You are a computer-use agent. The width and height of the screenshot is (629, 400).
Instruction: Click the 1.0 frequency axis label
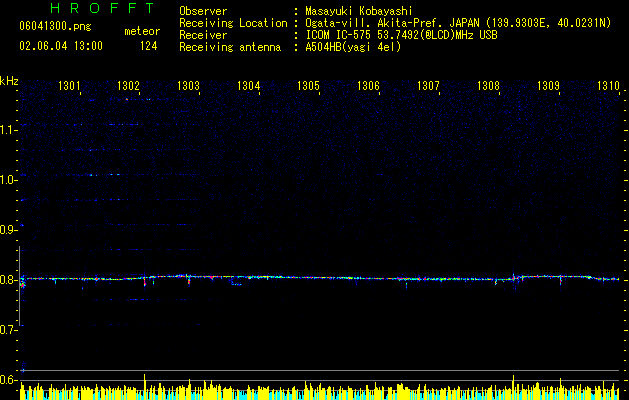[8, 180]
